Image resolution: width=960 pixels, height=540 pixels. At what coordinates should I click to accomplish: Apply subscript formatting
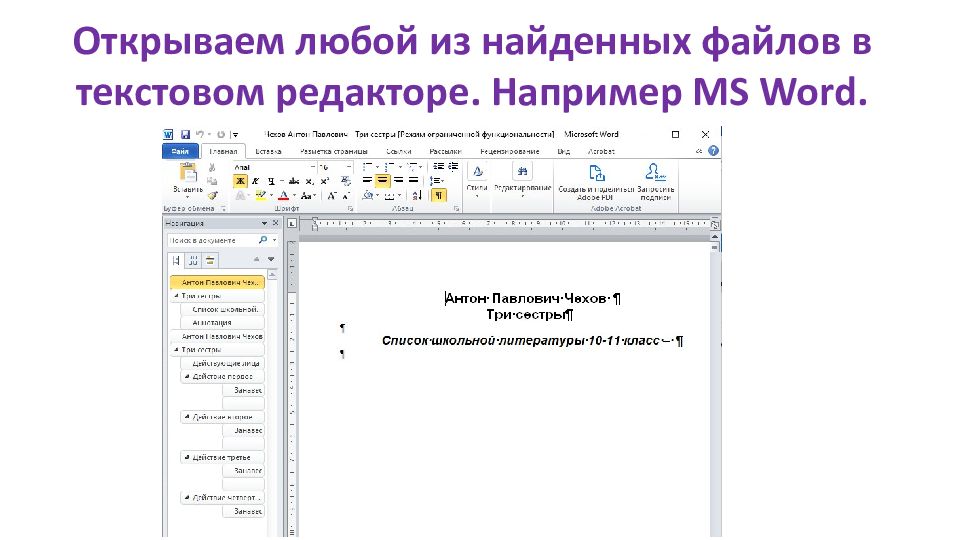click(310, 181)
